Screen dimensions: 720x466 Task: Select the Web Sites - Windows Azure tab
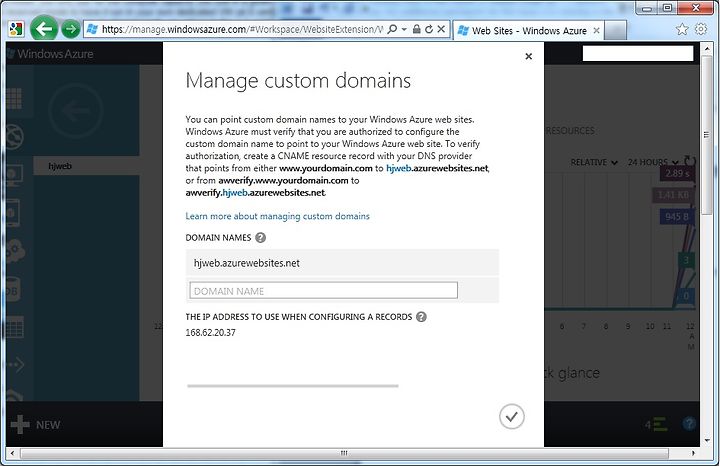click(528, 31)
